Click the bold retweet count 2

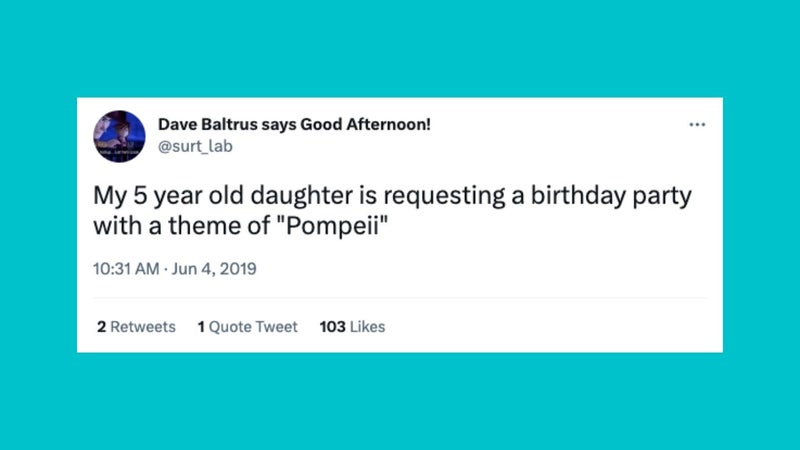click(x=102, y=327)
